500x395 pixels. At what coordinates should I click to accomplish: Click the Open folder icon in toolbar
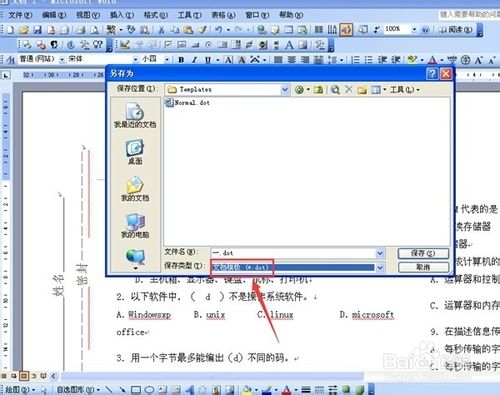coord(24,30)
